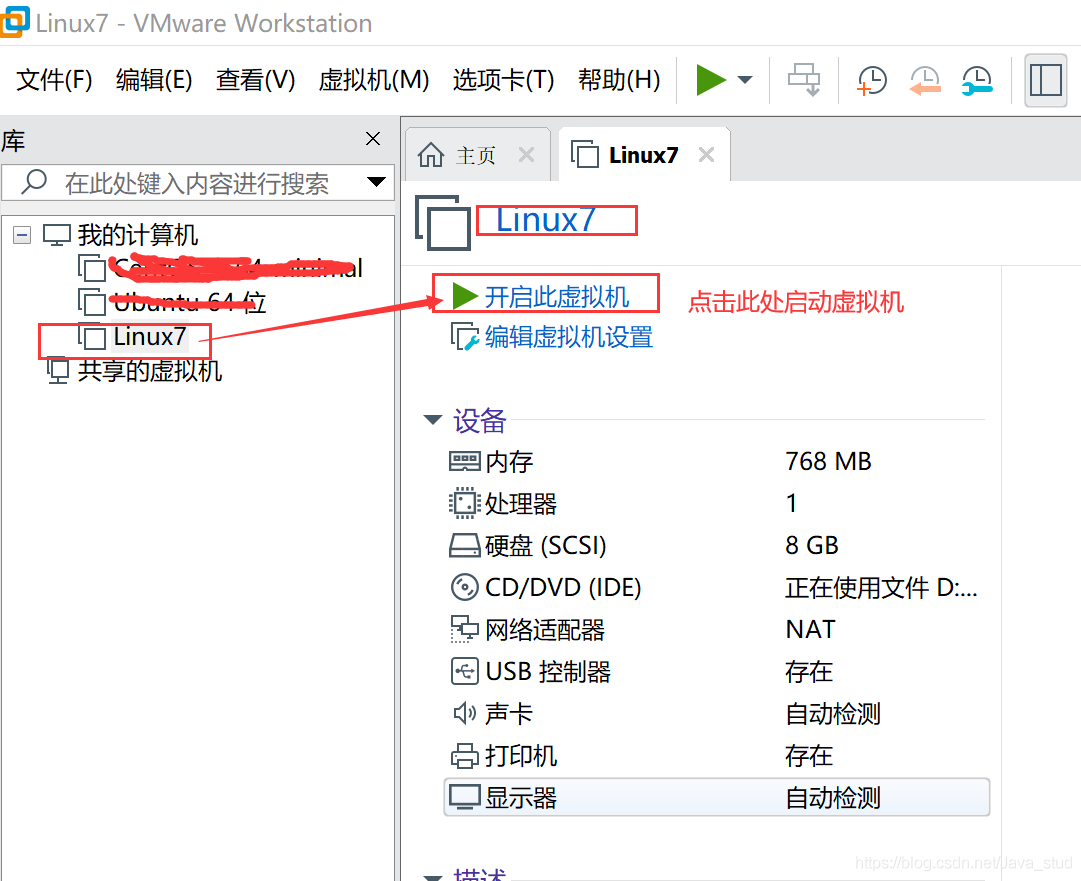
Task: Select the Ubuntu 64 位 virtual machine
Action: pyautogui.click(x=190, y=303)
